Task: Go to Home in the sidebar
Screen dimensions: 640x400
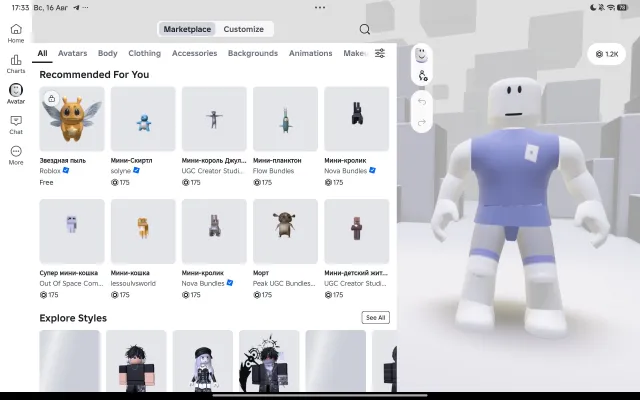Action: coord(16,33)
